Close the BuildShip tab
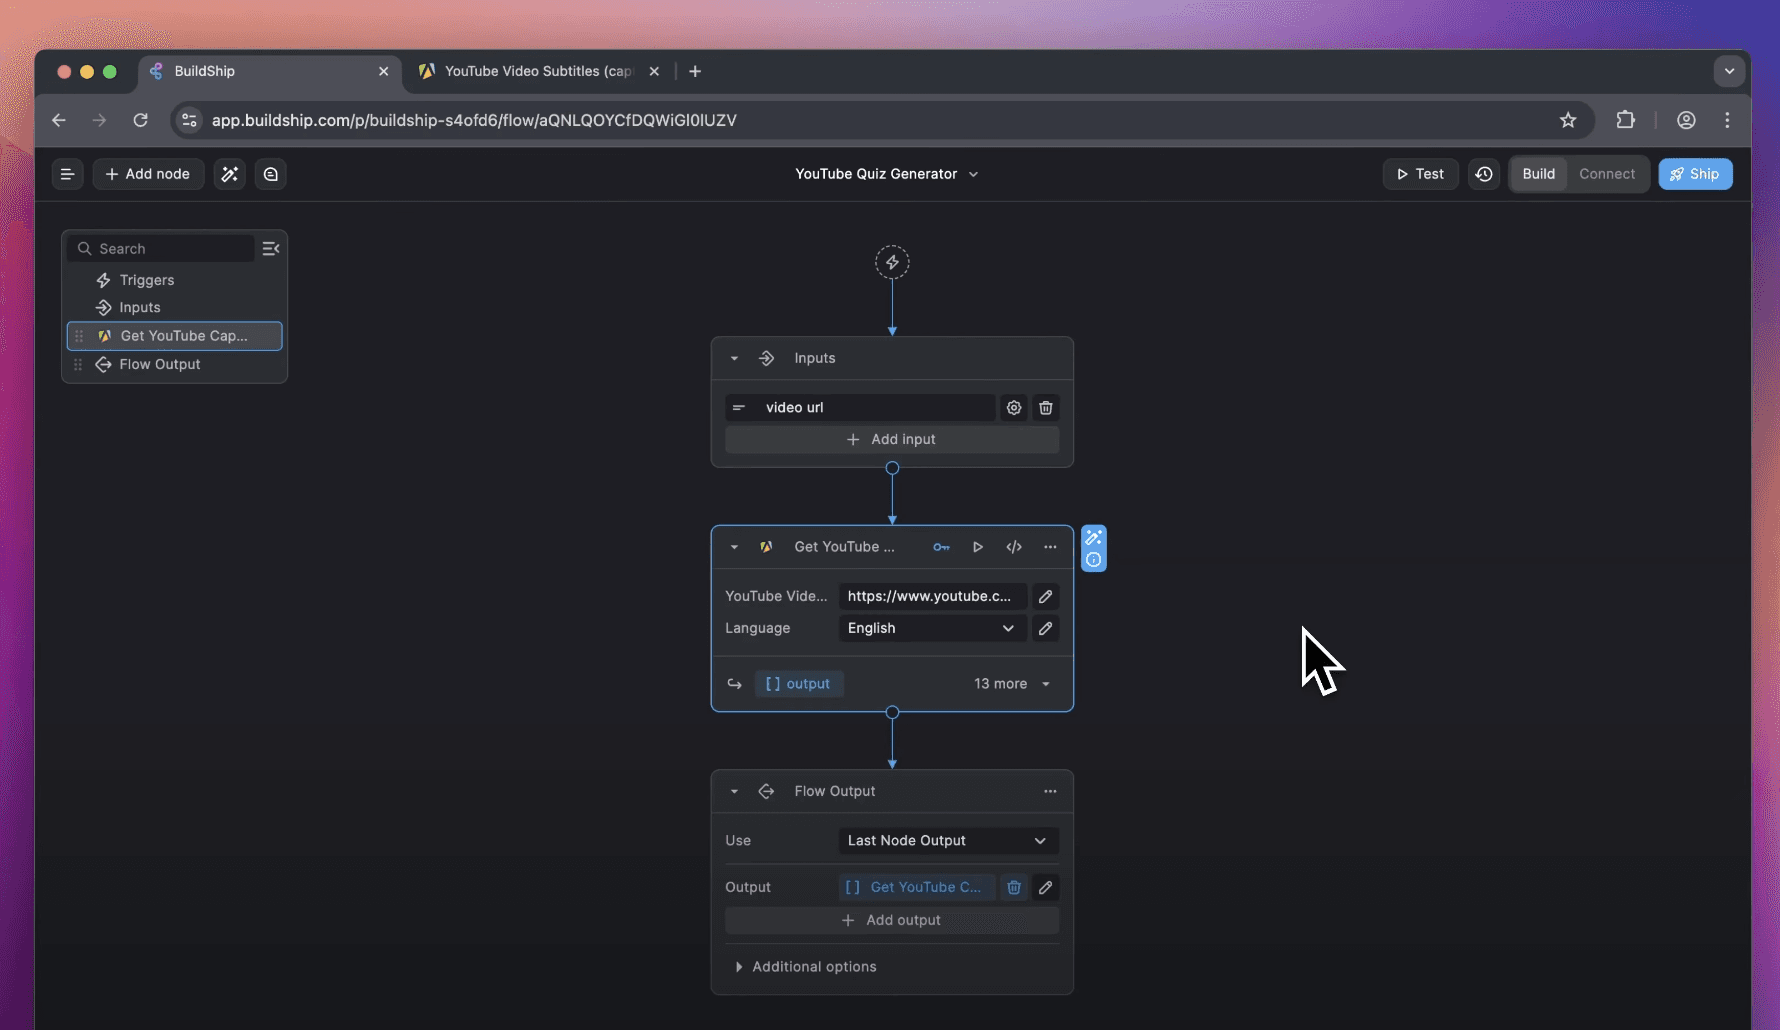The height and width of the screenshot is (1030, 1780). [x=383, y=71]
